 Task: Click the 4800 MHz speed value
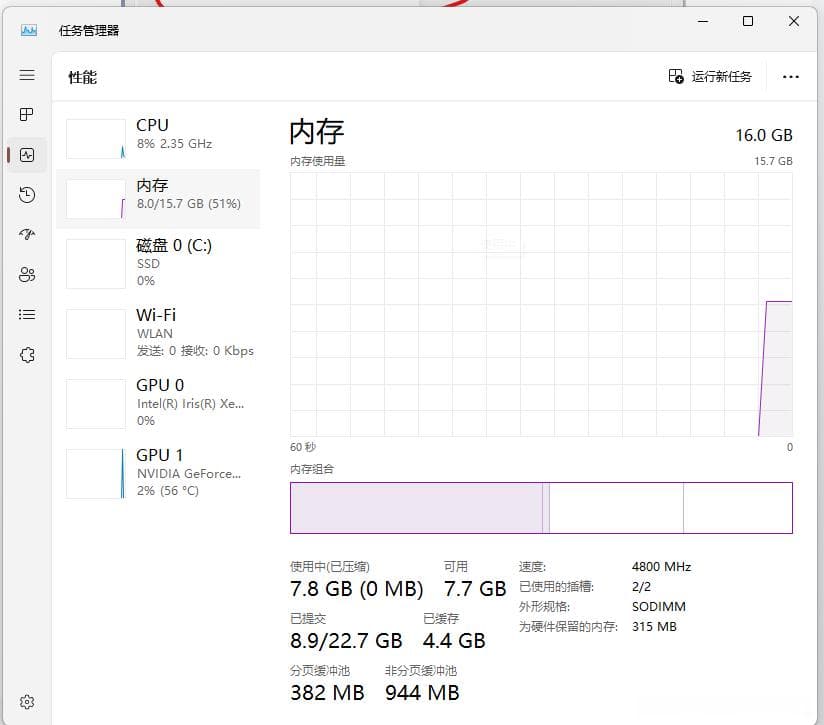[661, 567]
